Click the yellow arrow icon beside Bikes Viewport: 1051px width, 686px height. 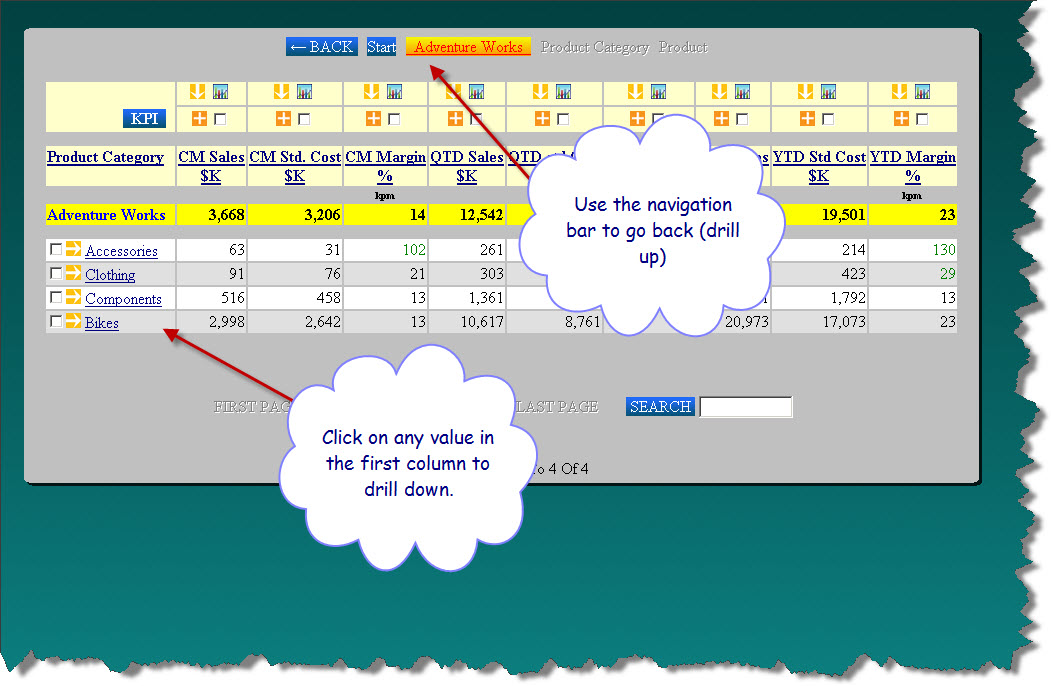coord(73,321)
